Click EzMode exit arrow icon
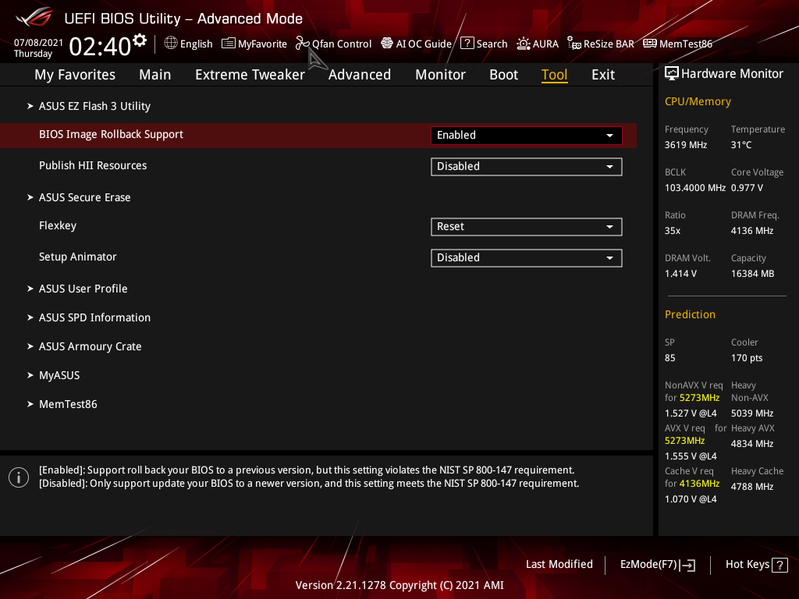The image size is (799, 599). [687, 565]
